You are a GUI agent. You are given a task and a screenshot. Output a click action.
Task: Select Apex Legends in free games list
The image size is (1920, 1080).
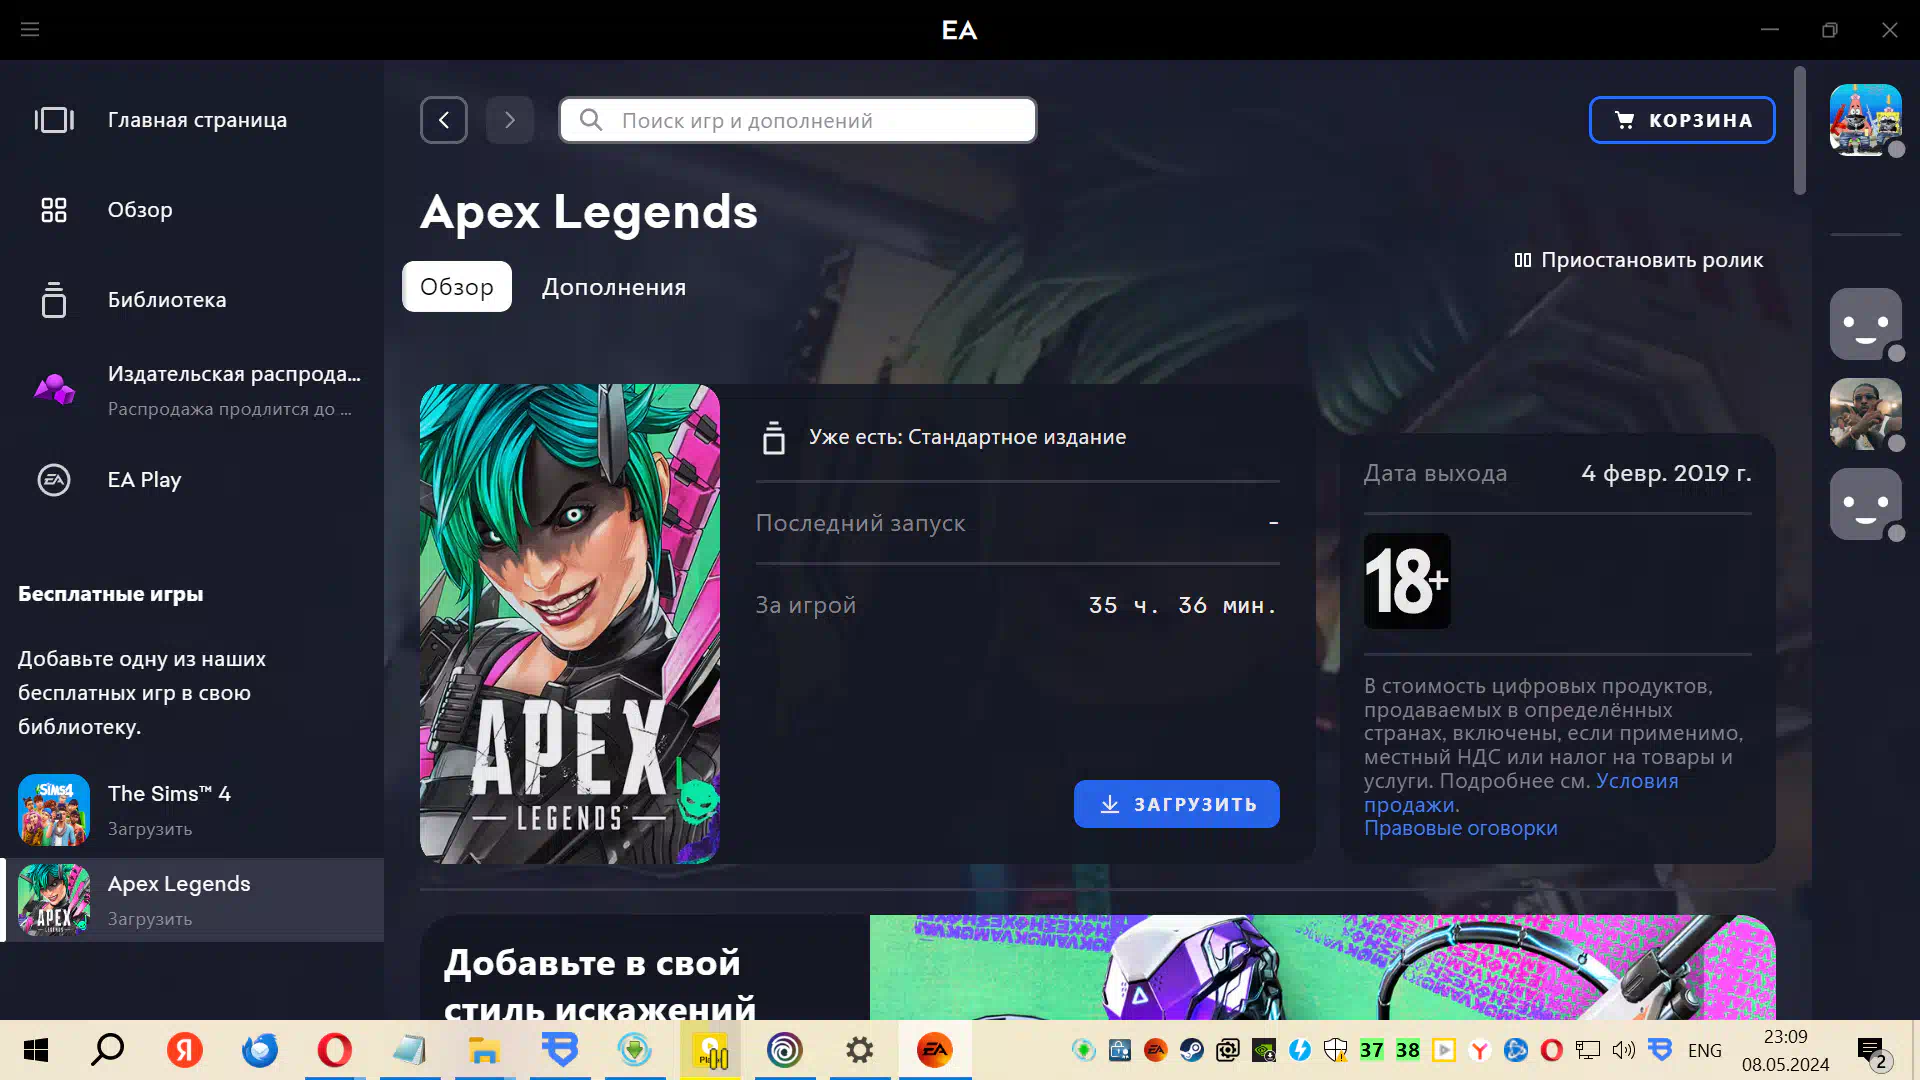192,900
